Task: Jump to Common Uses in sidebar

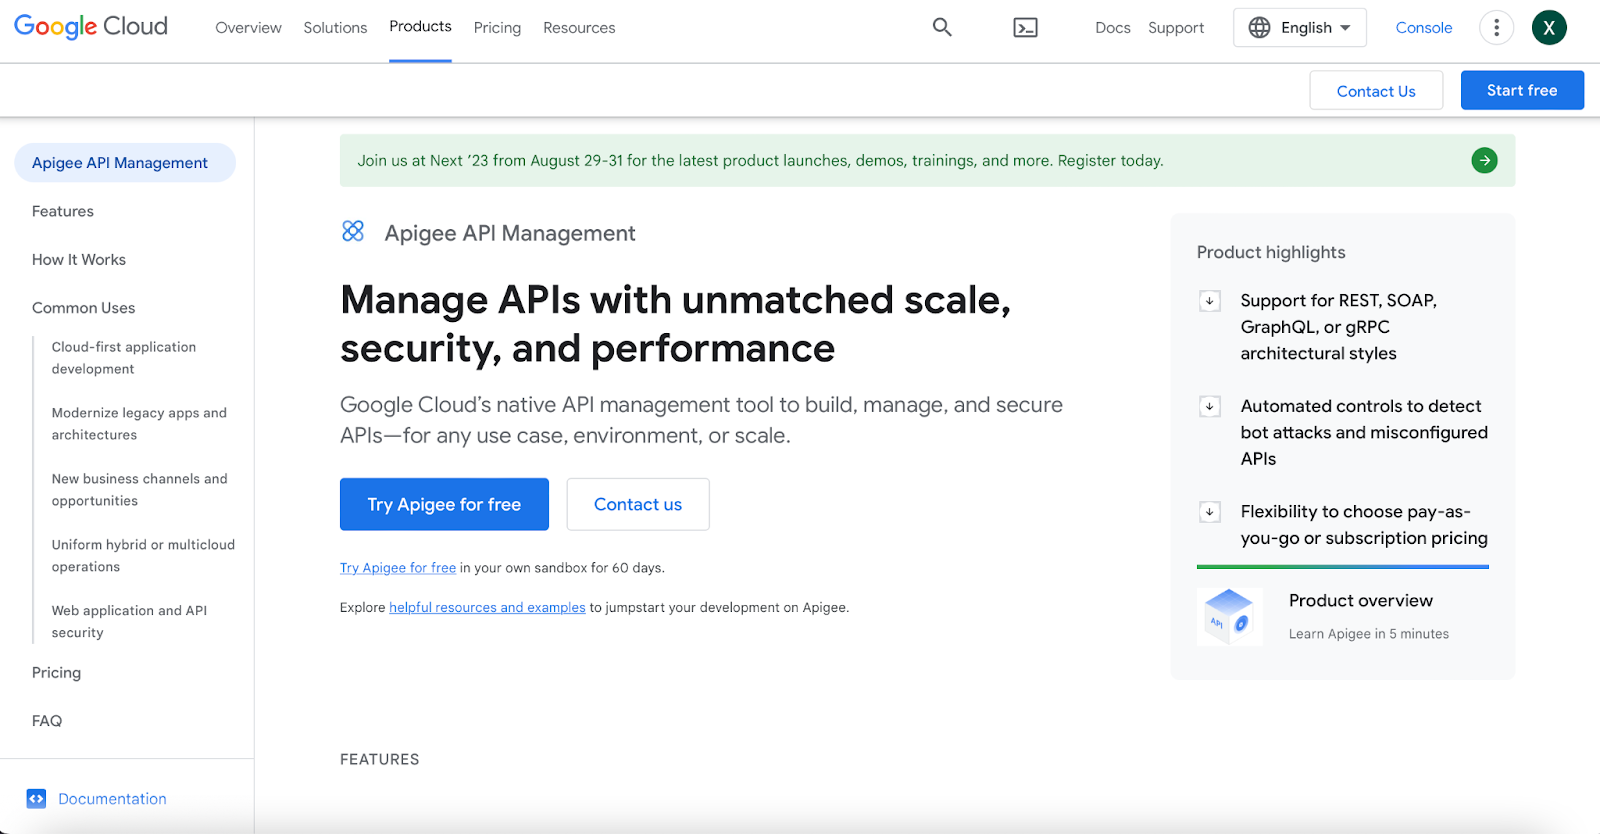Action: tap(84, 308)
